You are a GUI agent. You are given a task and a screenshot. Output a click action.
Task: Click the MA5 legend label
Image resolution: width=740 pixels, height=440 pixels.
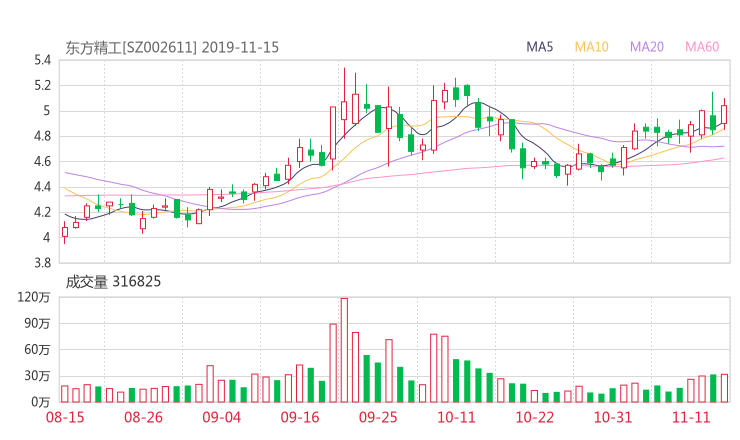coord(539,47)
